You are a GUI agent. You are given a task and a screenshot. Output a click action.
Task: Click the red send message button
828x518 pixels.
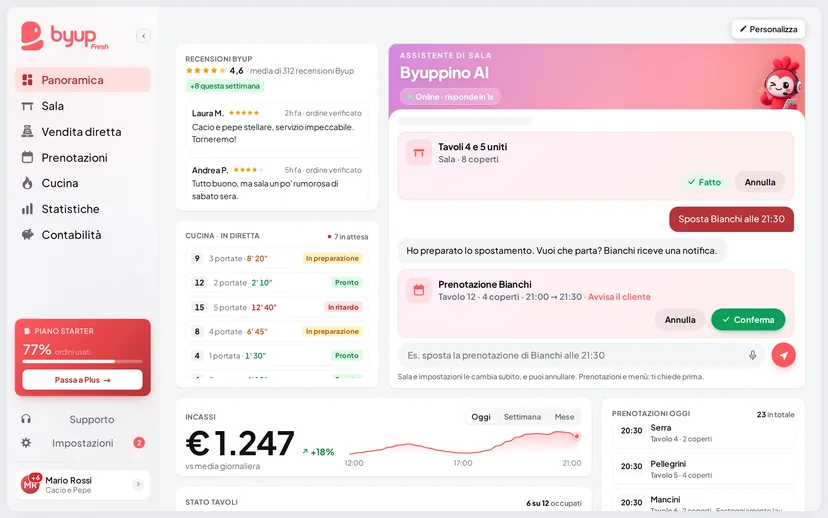tap(784, 355)
